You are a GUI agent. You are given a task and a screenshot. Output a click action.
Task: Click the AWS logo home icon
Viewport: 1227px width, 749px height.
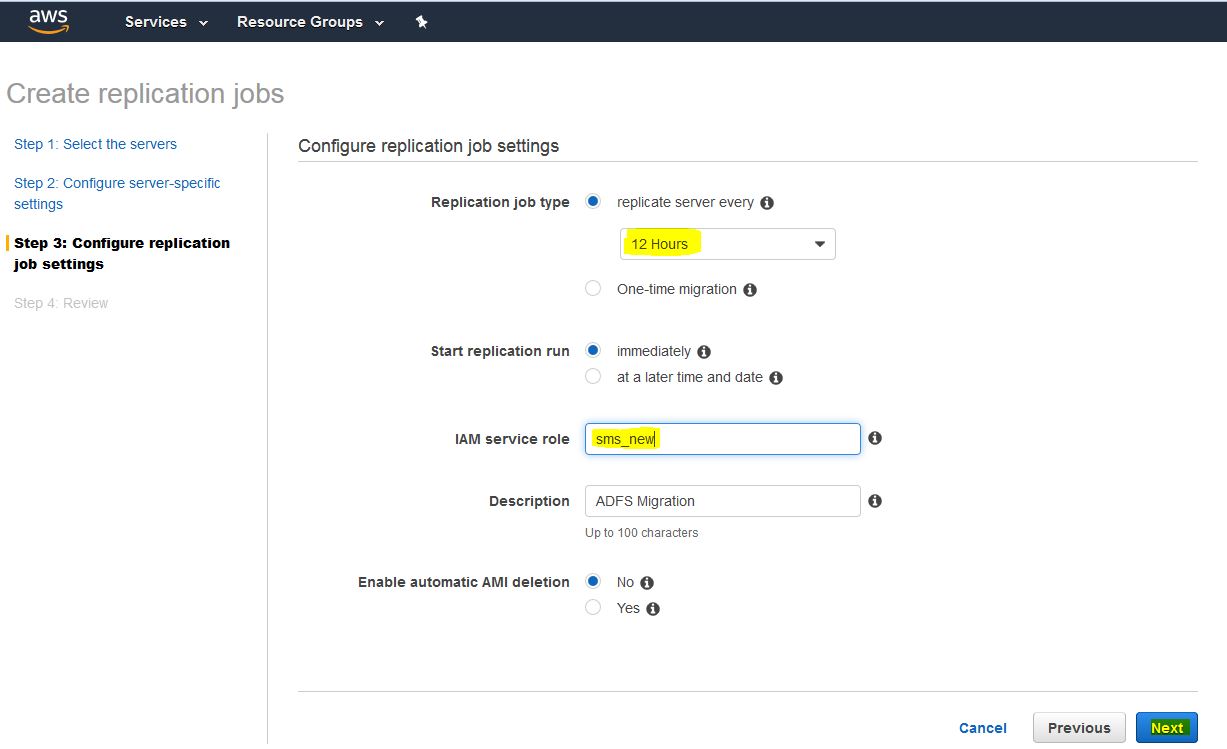point(48,21)
